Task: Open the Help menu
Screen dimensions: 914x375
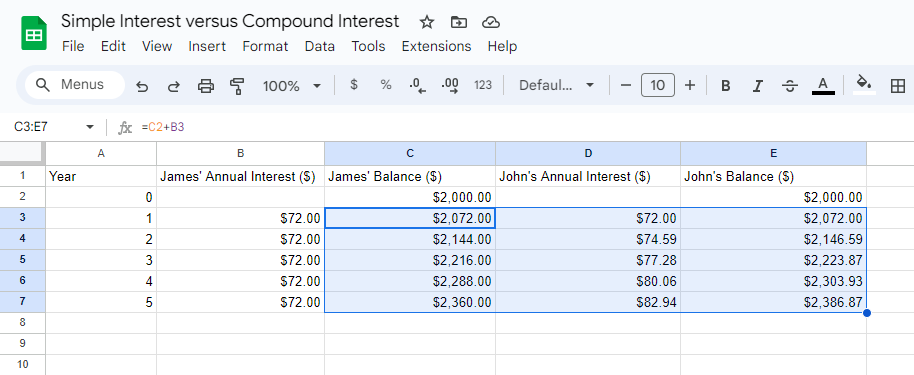Action: [x=502, y=46]
